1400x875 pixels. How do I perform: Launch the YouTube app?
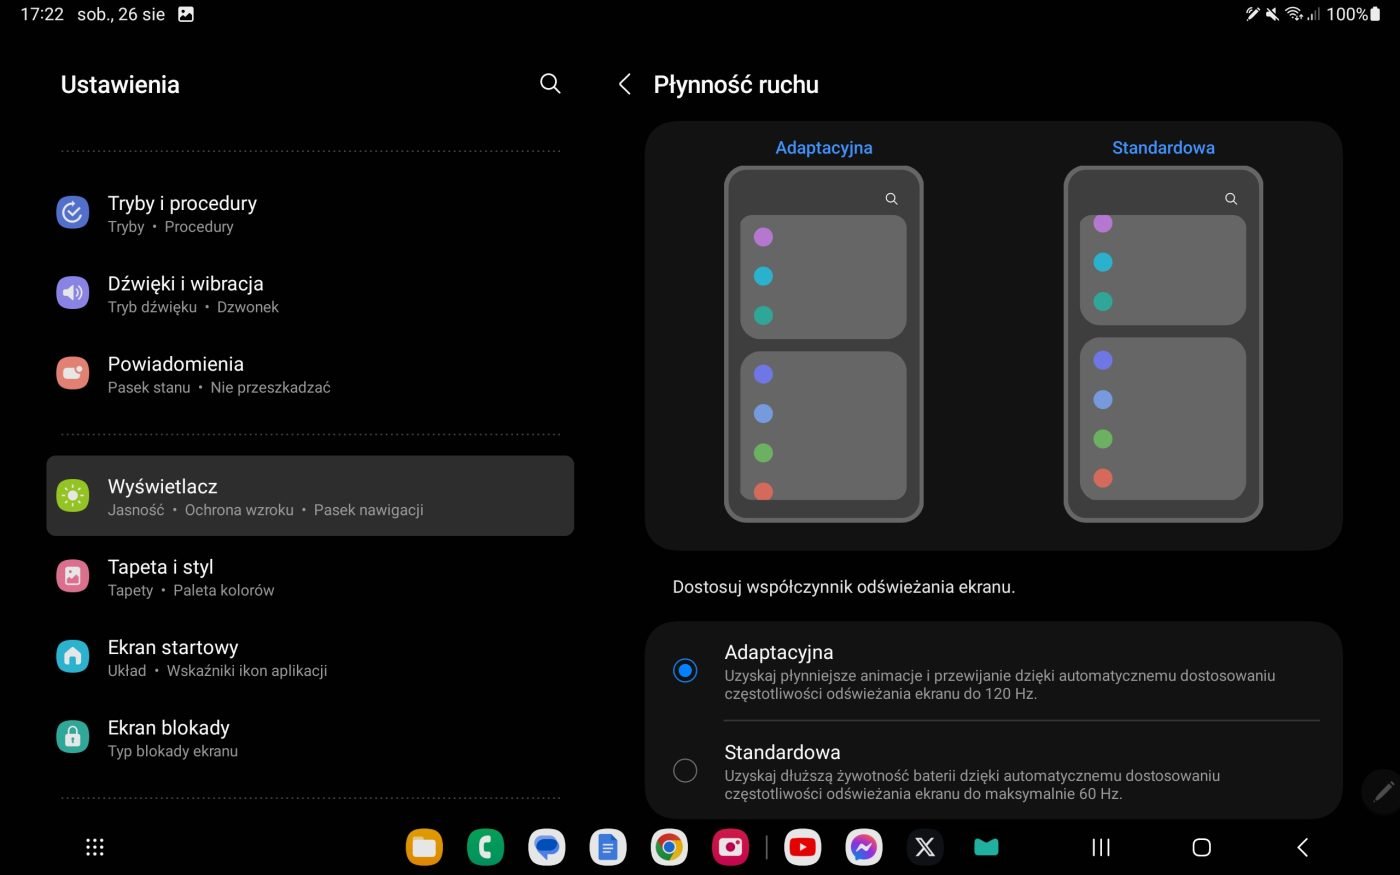coord(802,847)
